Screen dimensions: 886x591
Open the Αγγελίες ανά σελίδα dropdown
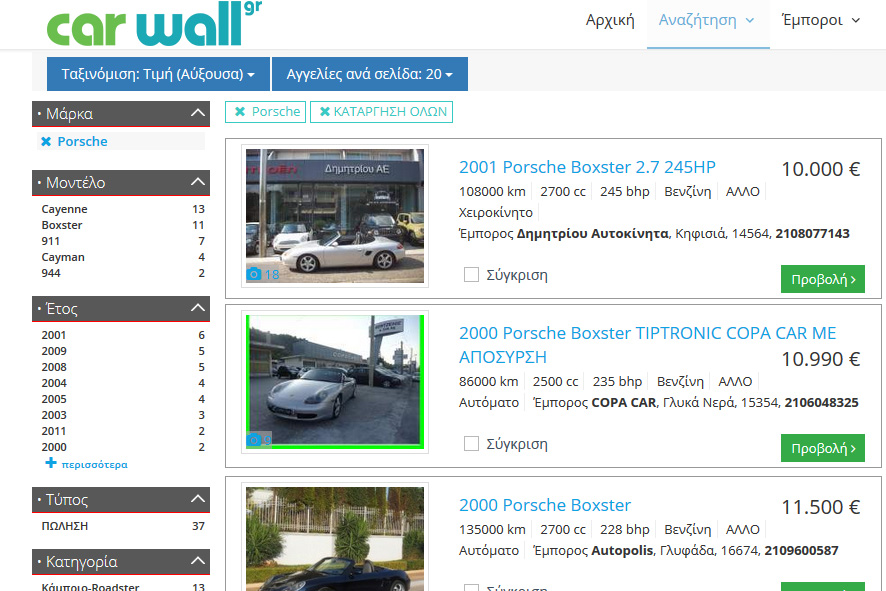point(370,74)
